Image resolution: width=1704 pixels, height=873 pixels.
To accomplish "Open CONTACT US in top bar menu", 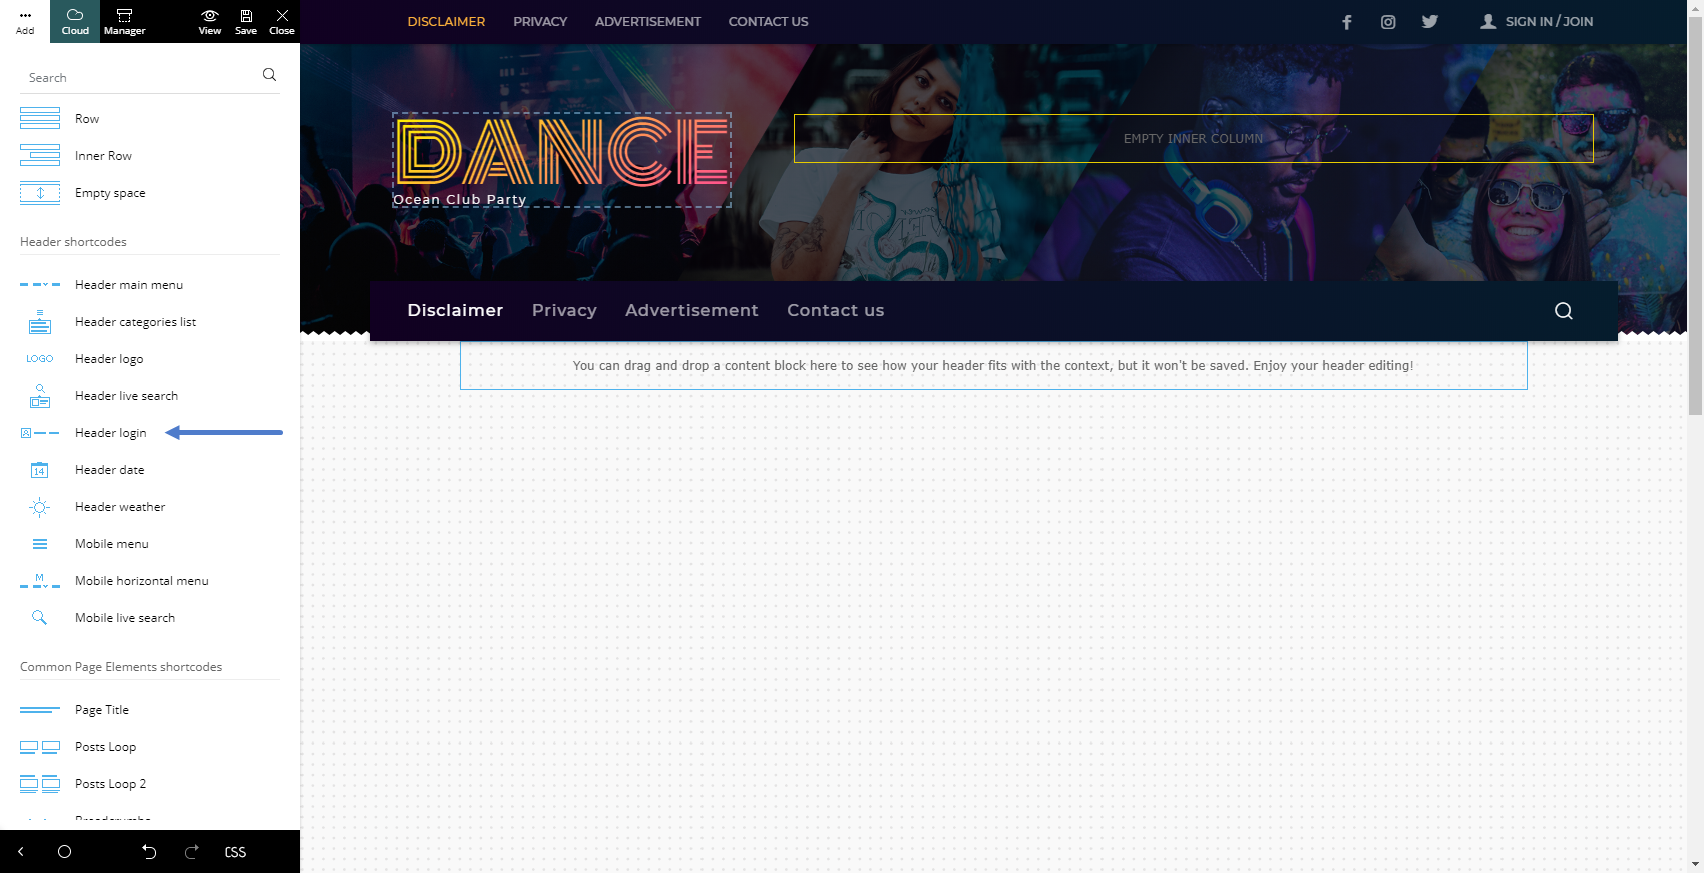I will click(x=768, y=21).
